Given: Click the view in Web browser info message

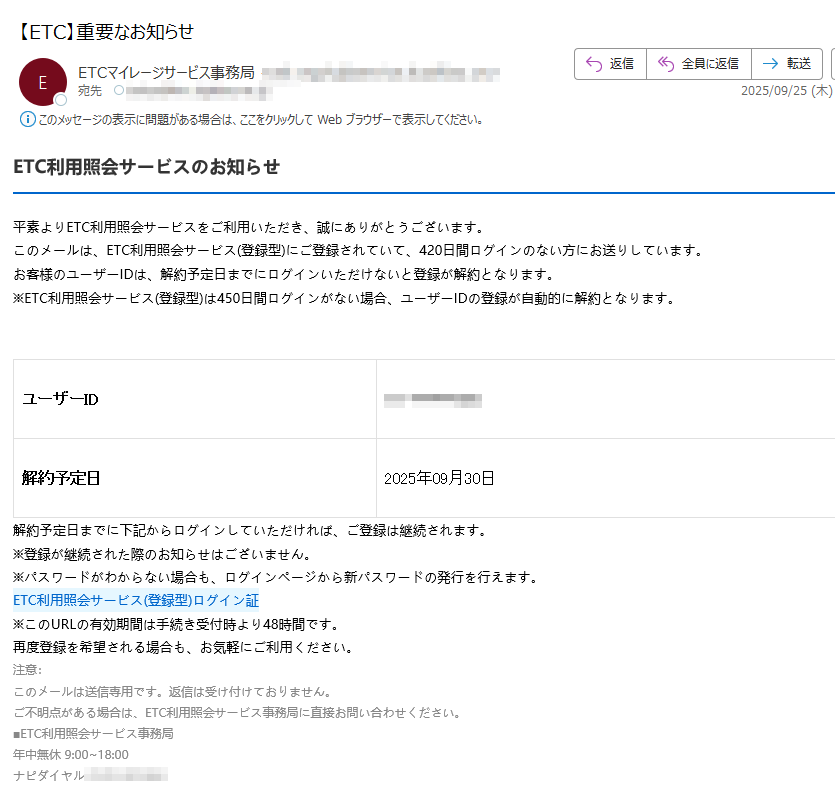Looking at the screenshot, I should (260, 119).
